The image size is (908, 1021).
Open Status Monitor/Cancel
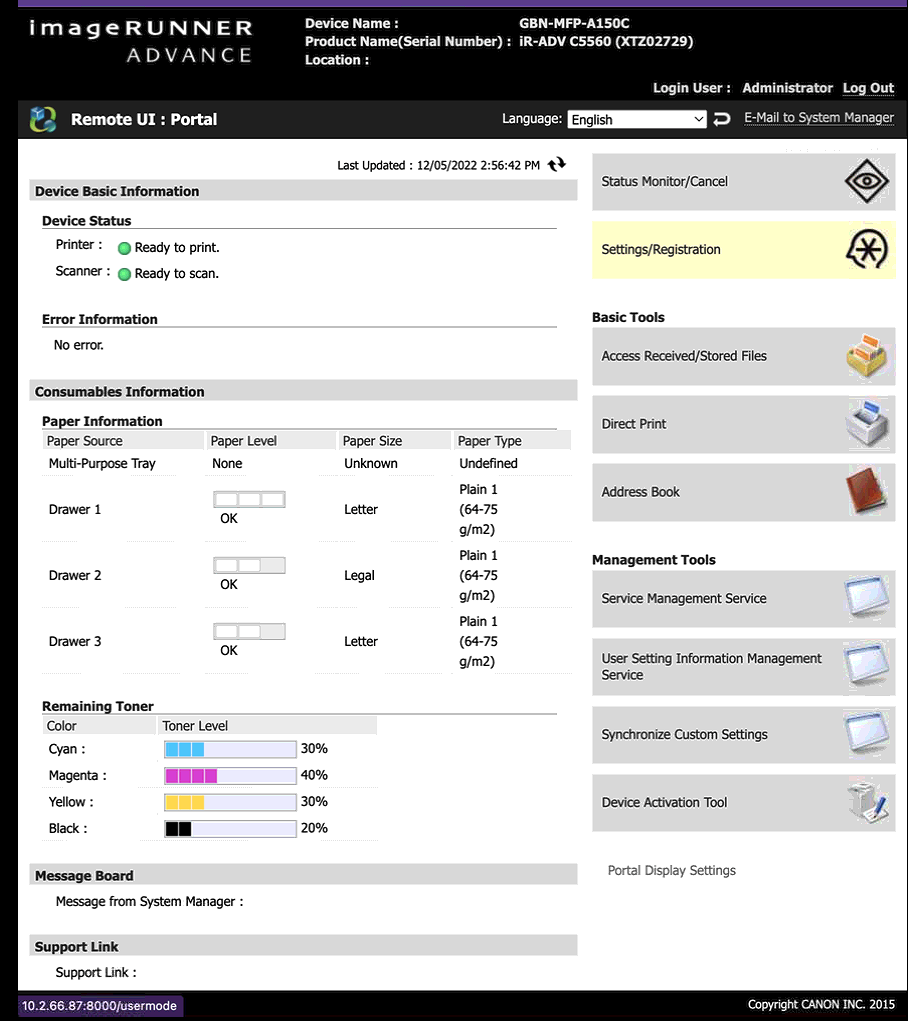744,182
